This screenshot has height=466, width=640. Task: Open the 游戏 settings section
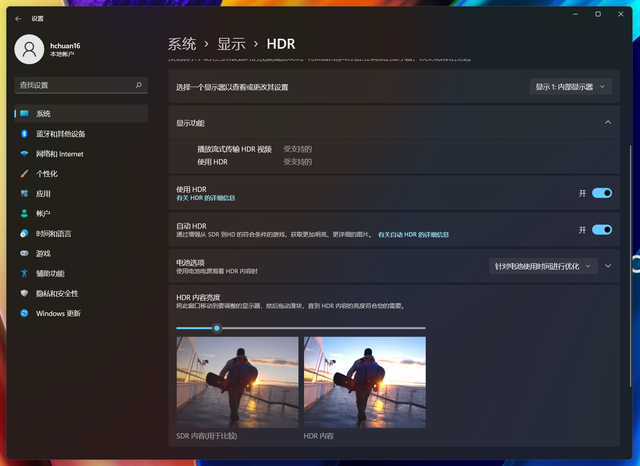43,253
